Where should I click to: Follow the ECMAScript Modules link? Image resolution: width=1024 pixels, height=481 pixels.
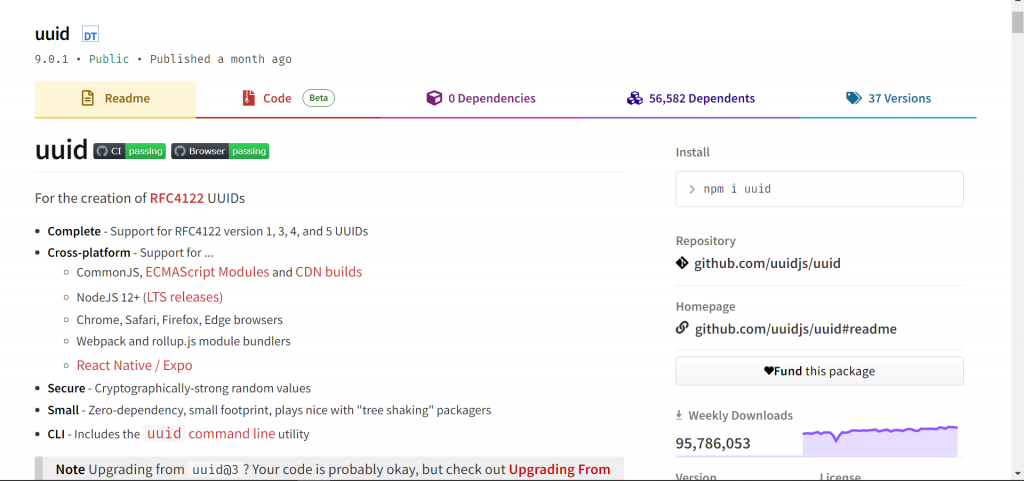point(207,272)
